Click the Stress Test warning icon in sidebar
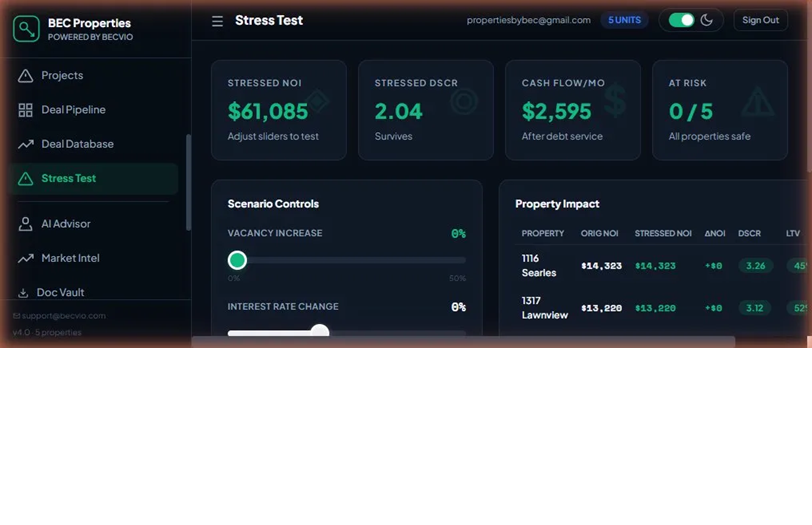Viewport: 812px width, 525px height. pyautogui.click(x=25, y=179)
